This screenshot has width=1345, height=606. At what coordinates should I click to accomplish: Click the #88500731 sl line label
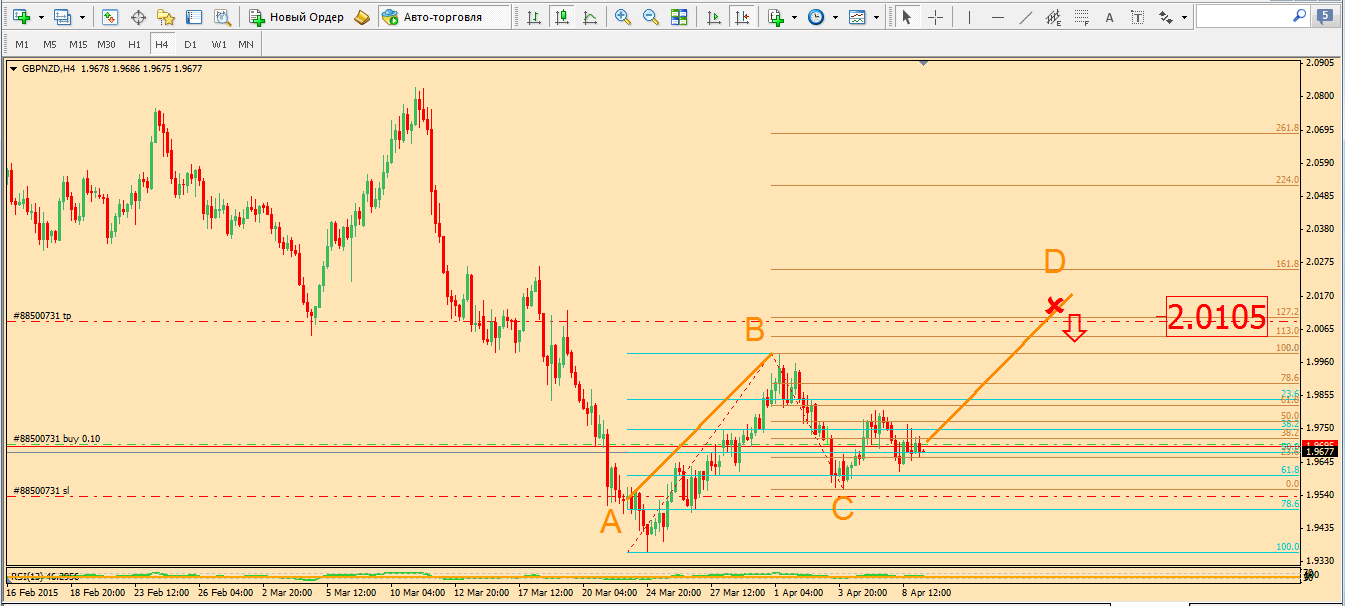point(41,491)
